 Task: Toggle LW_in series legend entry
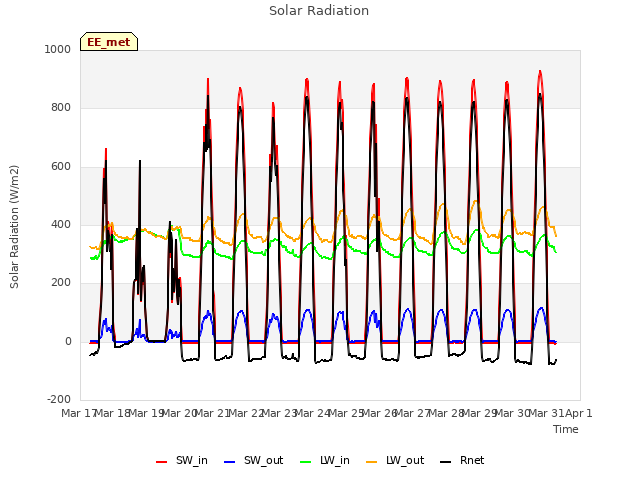(x=325, y=460)
